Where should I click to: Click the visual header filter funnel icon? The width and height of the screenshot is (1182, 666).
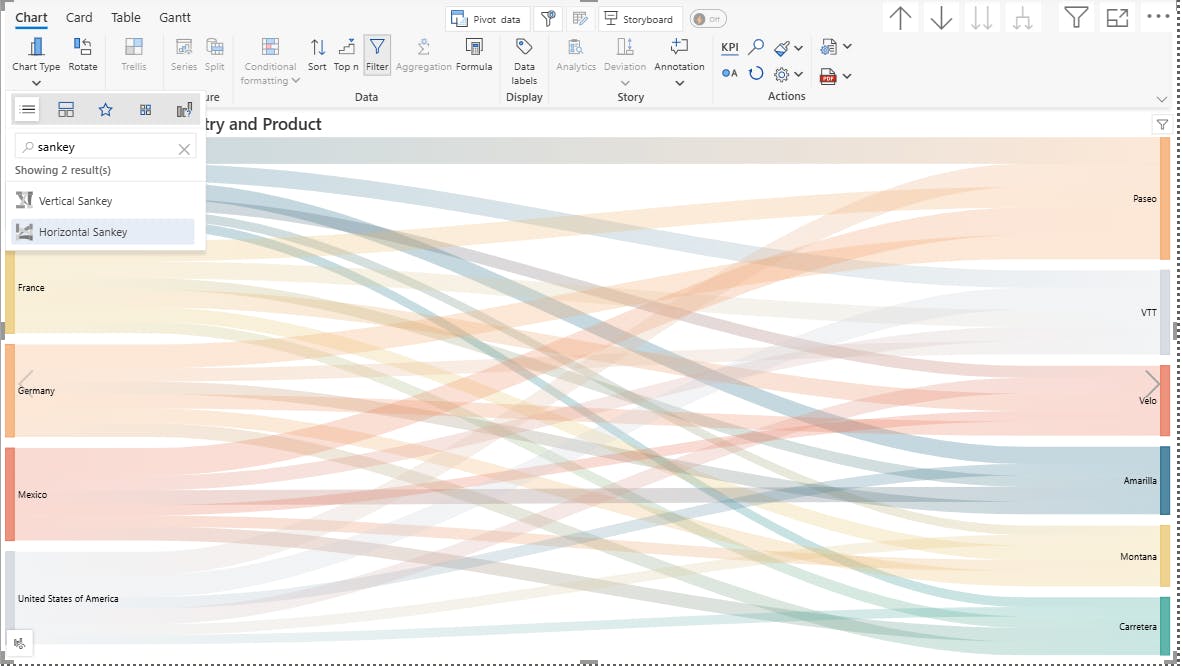click(1076, 17)
